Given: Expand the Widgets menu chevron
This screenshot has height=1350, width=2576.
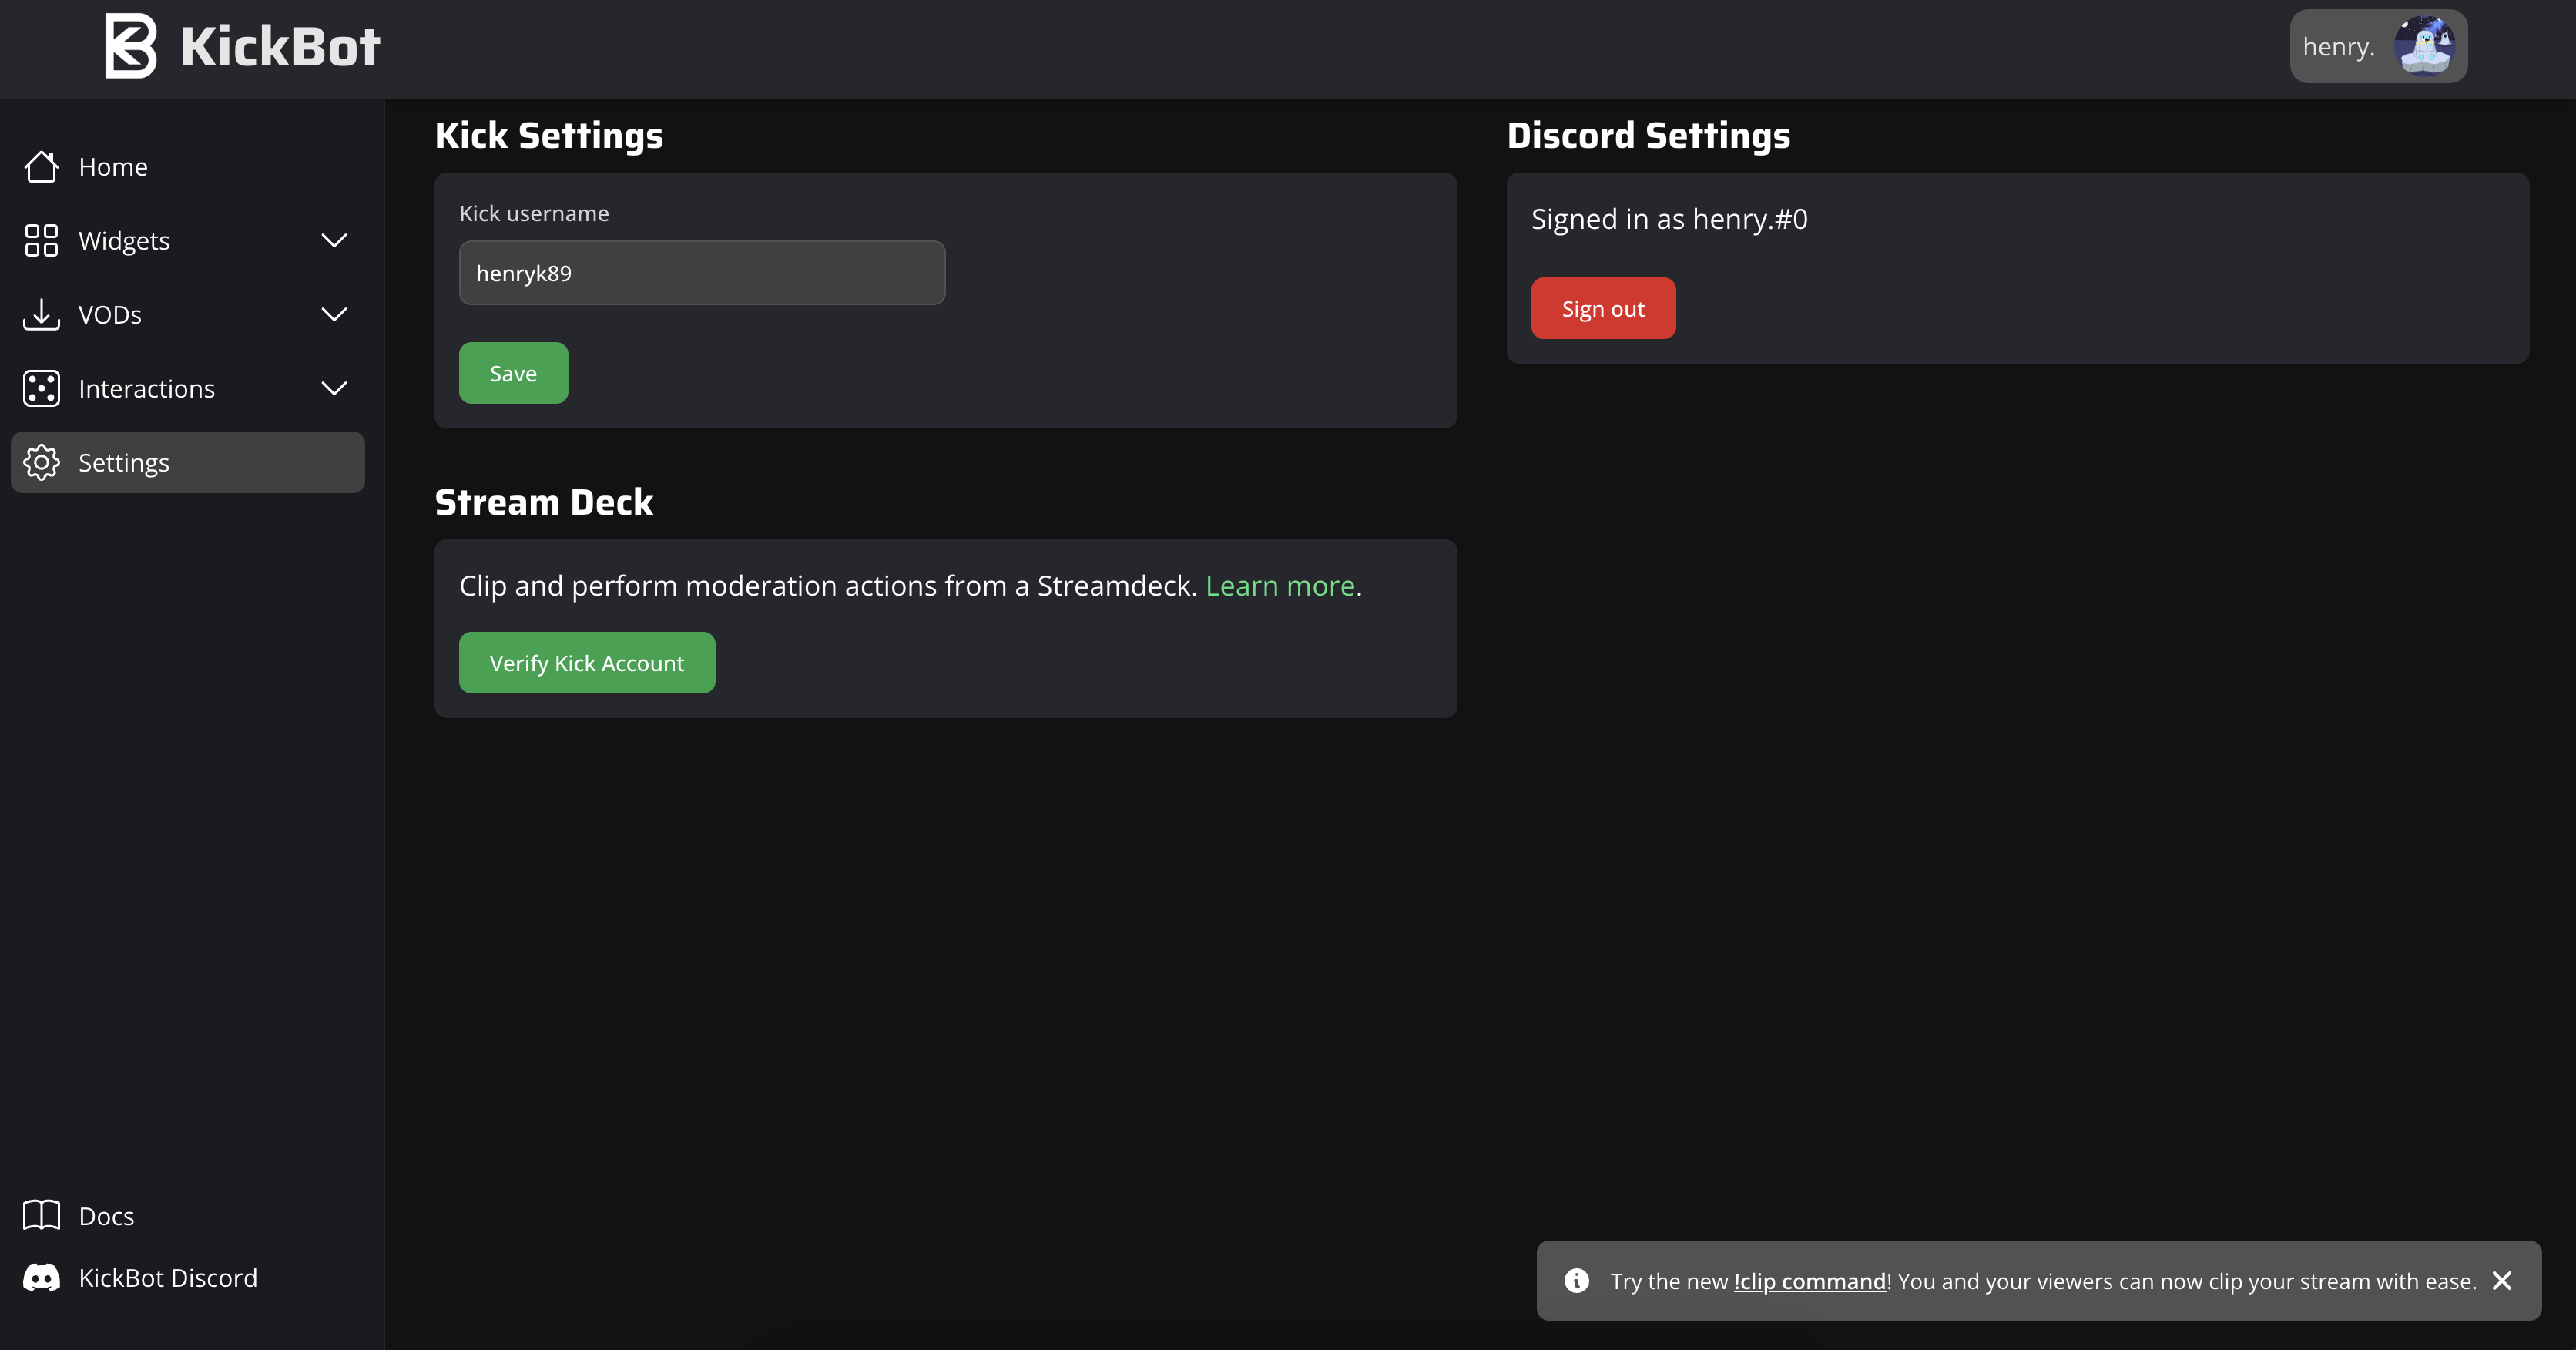Looking at the screenshot, I should click(x=334, y=241).
